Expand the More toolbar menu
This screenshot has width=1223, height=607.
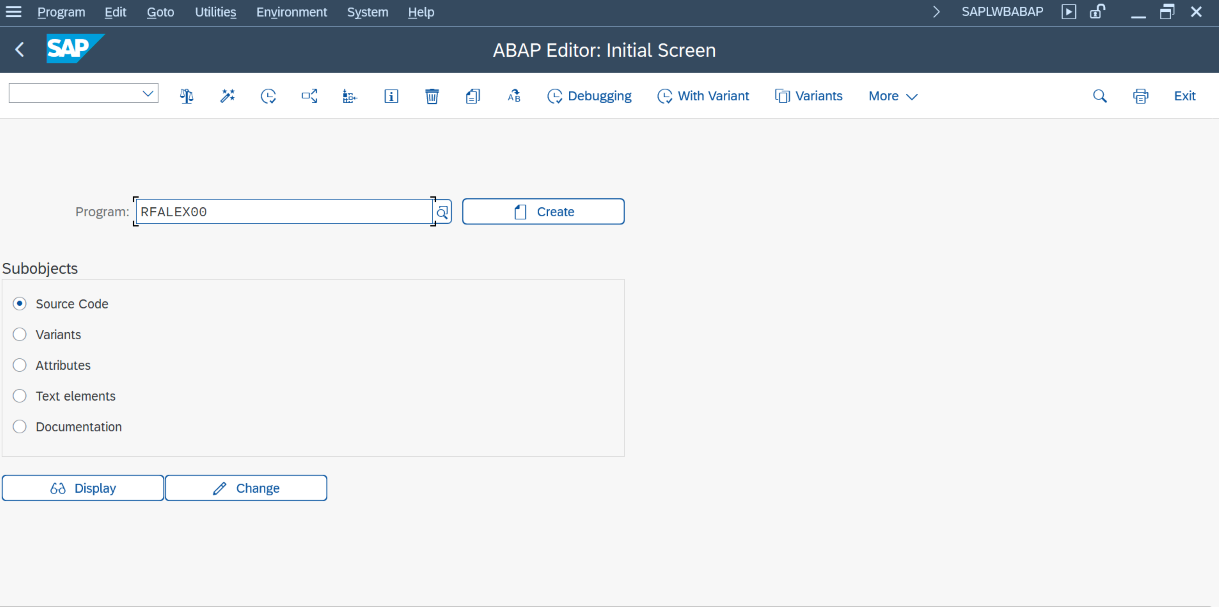(892, 96)
